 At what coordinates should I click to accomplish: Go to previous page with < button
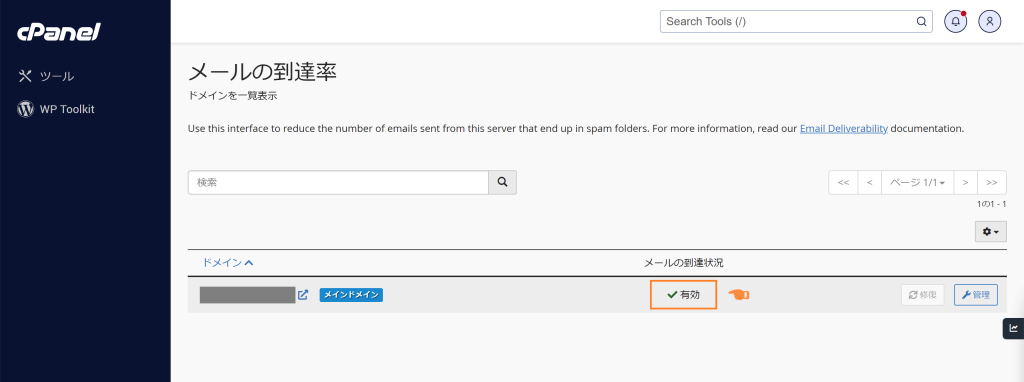coord(869,183)
